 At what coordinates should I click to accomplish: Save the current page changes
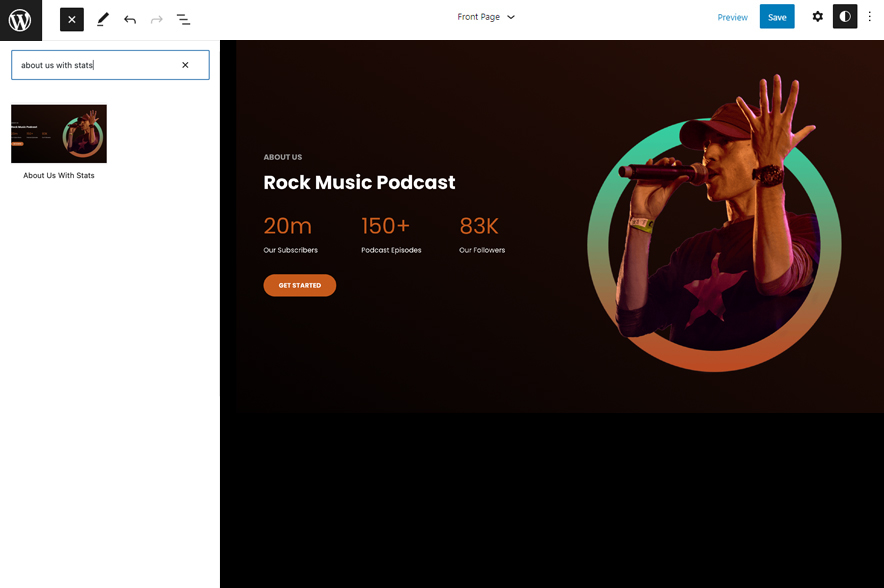point(777,17)
